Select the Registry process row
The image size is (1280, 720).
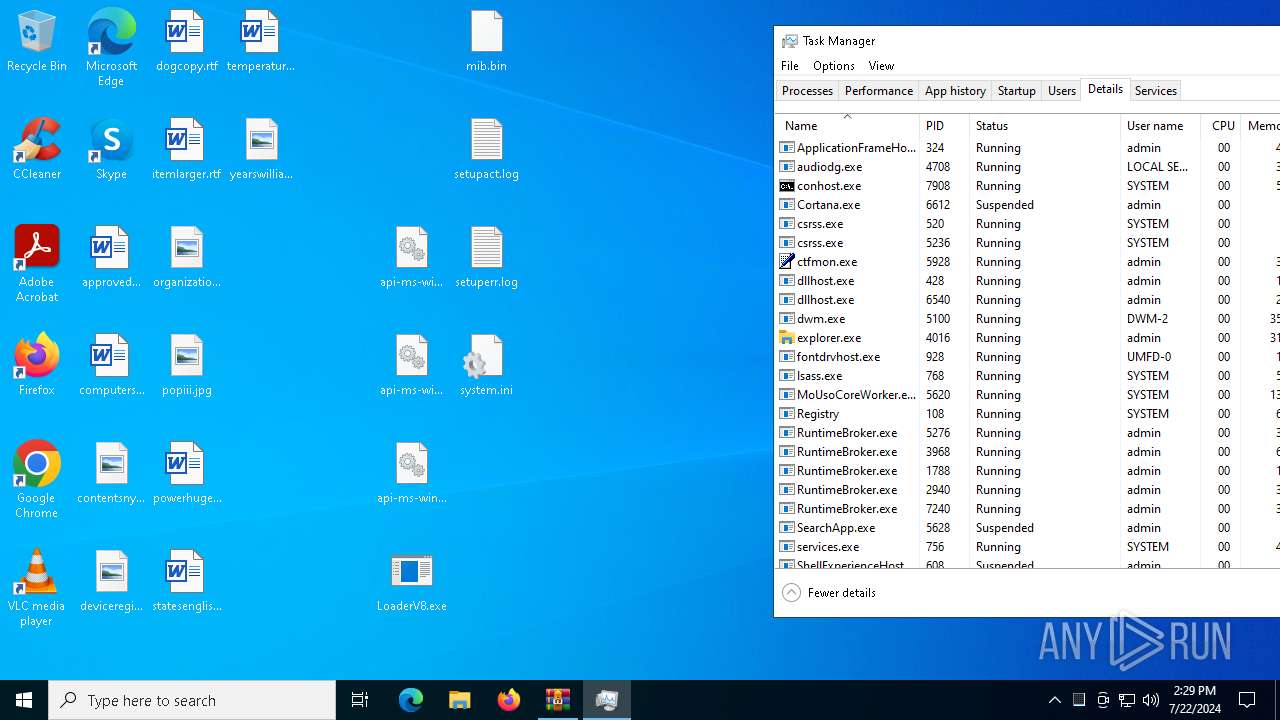1027,414
